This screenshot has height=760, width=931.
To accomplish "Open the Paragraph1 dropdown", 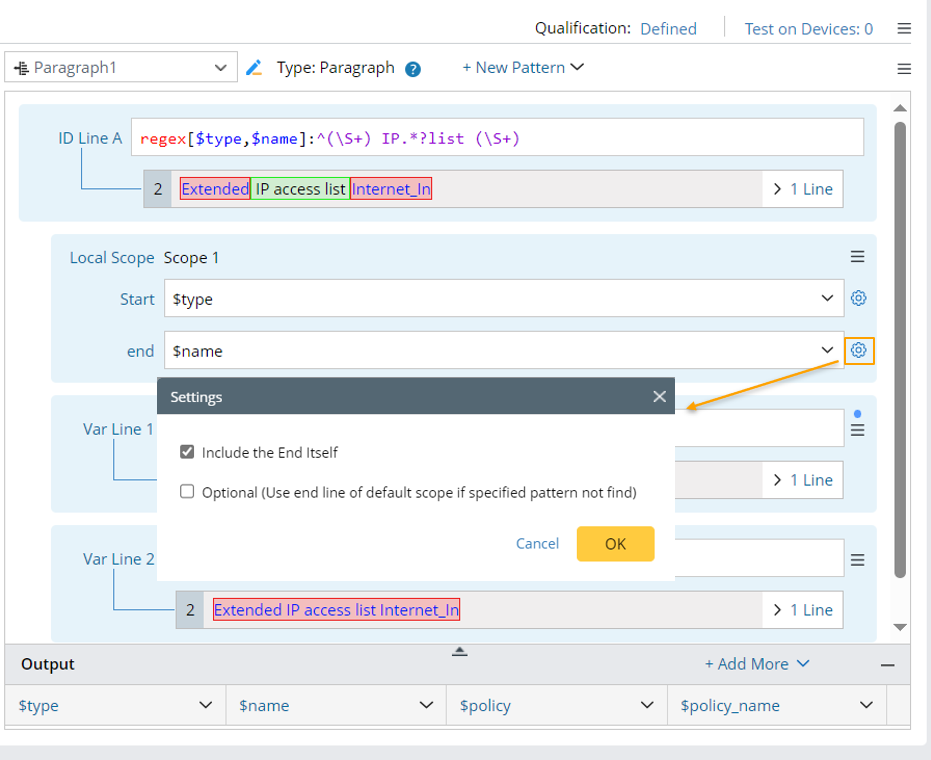I will (121, 68).
